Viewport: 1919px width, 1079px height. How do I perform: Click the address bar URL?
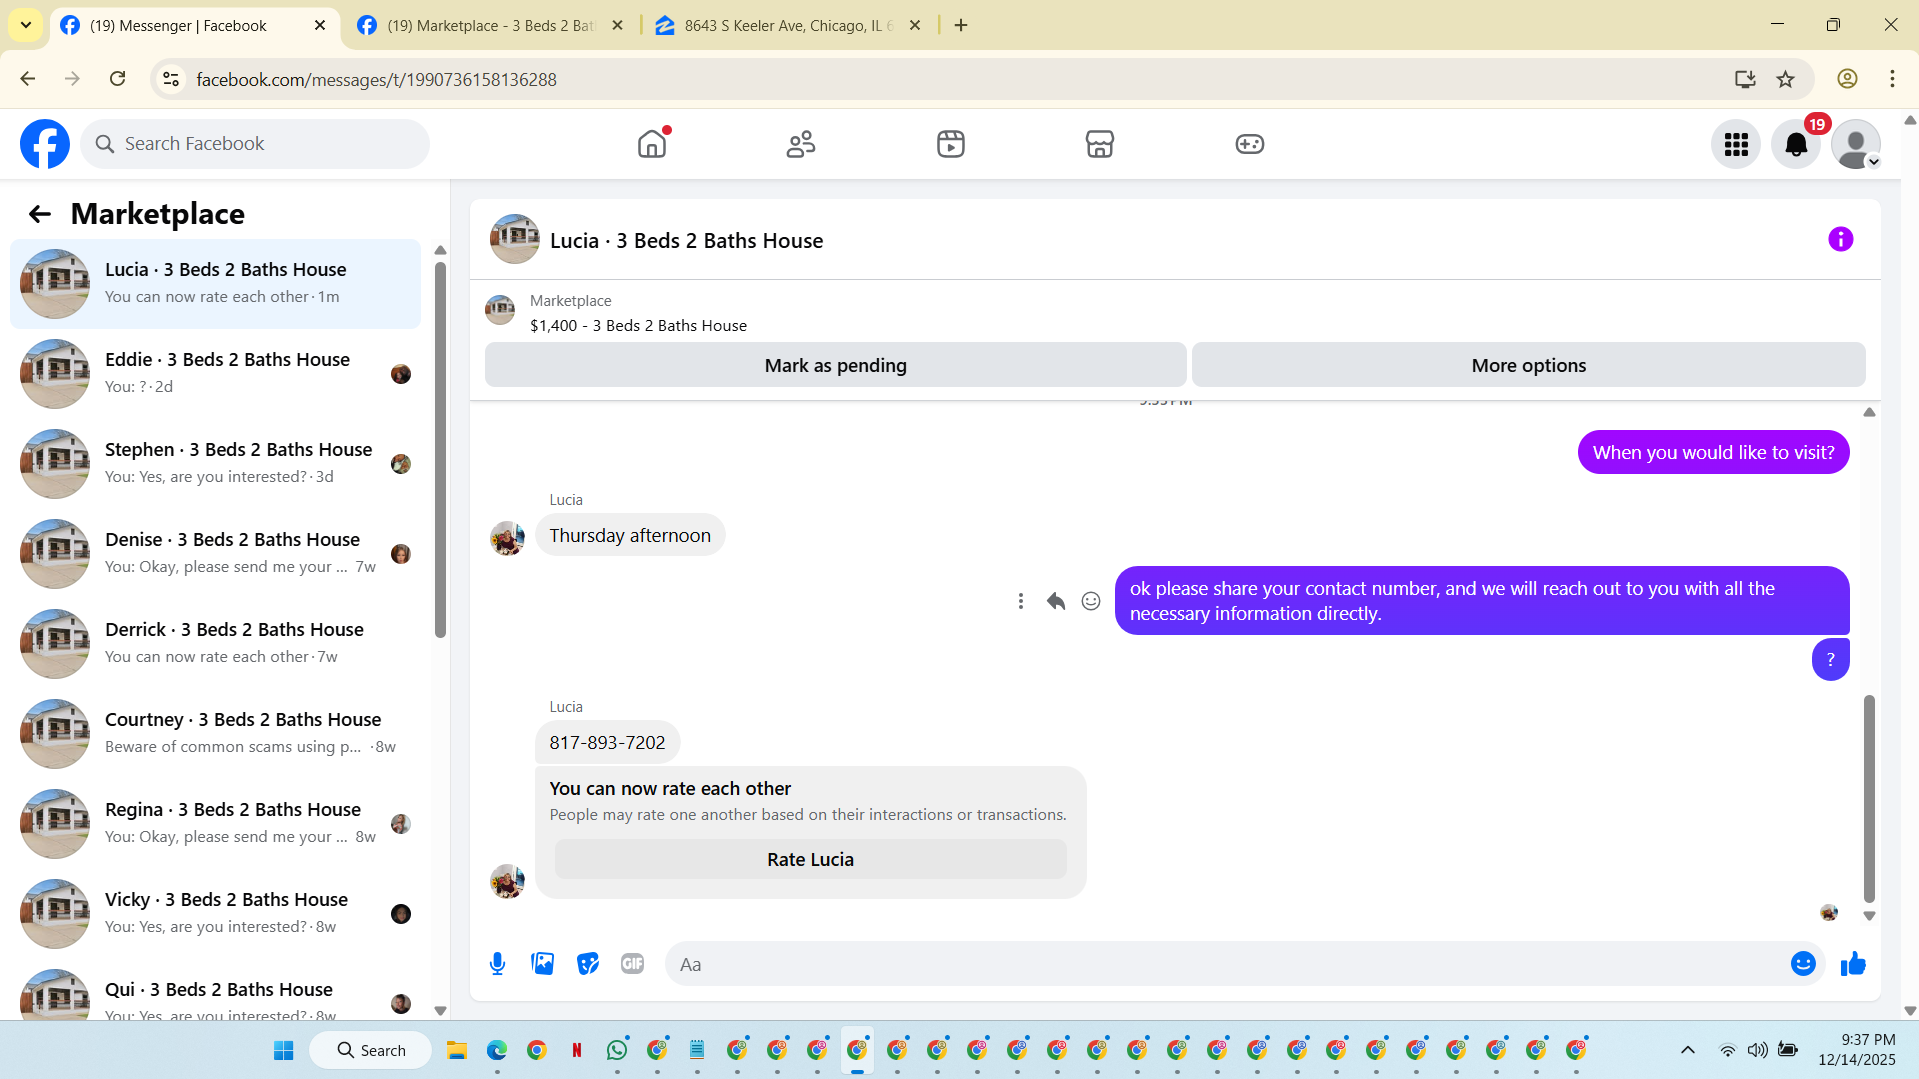pos(376,80)
